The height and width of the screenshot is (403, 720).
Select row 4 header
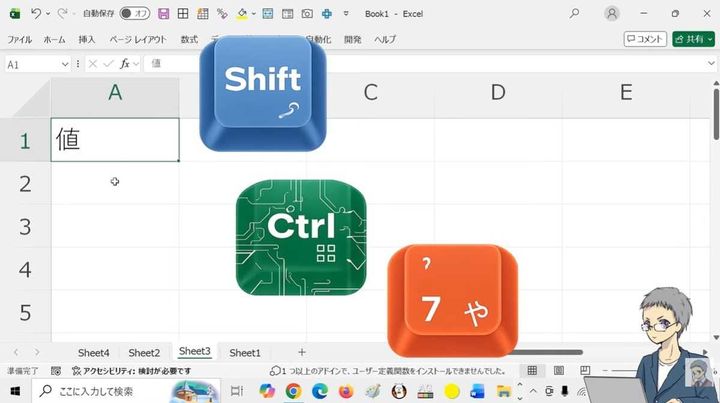25,269
